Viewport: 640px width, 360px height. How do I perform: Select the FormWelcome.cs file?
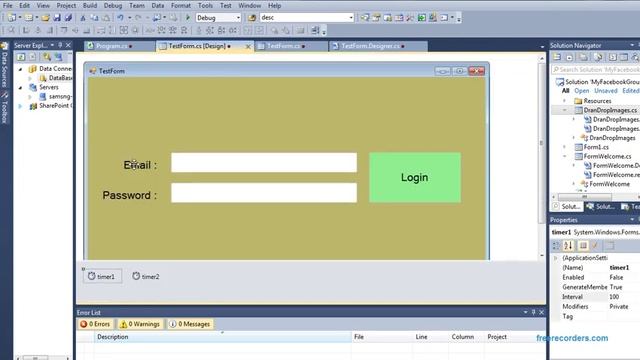tap(607, 156)
